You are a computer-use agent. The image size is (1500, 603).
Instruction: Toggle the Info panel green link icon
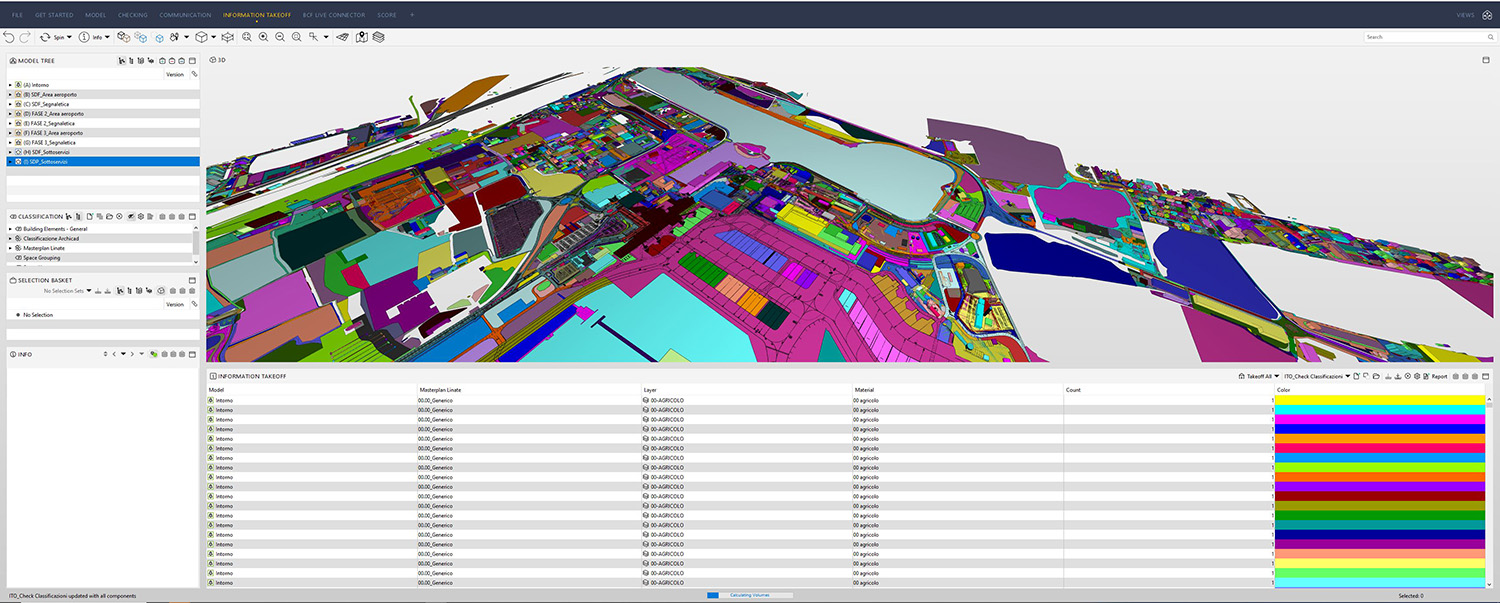pyautogui.click(x=153, y=354)
